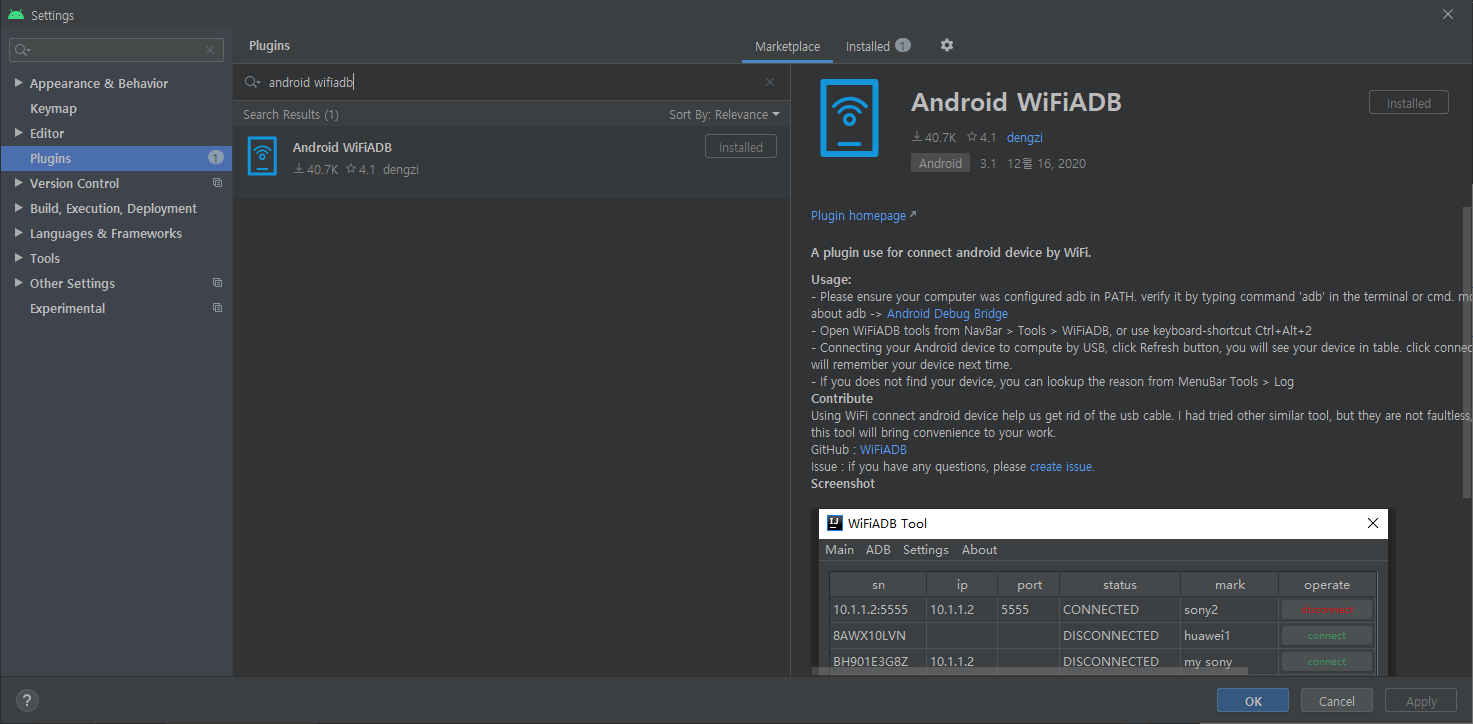Close the WiFiADB Tool screenshot window
This screenshot has height=724, width=1473.
1373,523
